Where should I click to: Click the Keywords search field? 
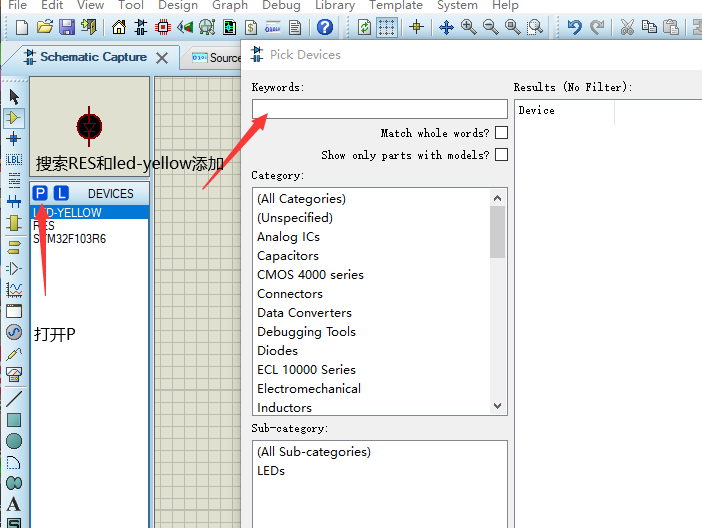click(x=380, y=109)
